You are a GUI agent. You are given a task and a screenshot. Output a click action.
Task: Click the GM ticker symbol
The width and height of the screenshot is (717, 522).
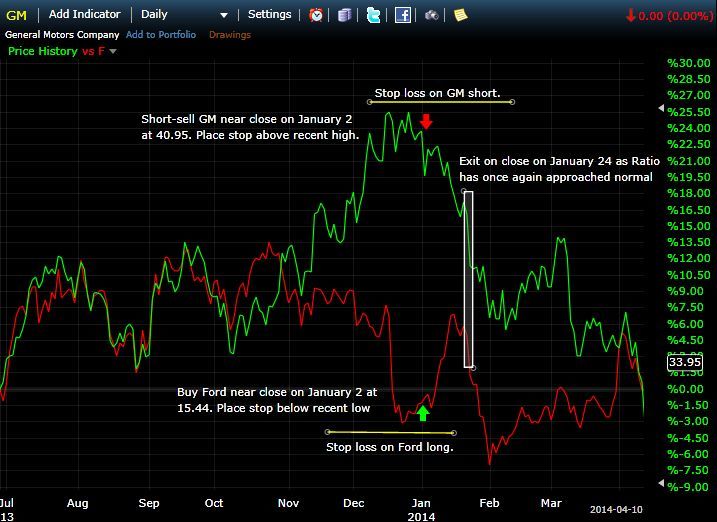click(16, 15)
